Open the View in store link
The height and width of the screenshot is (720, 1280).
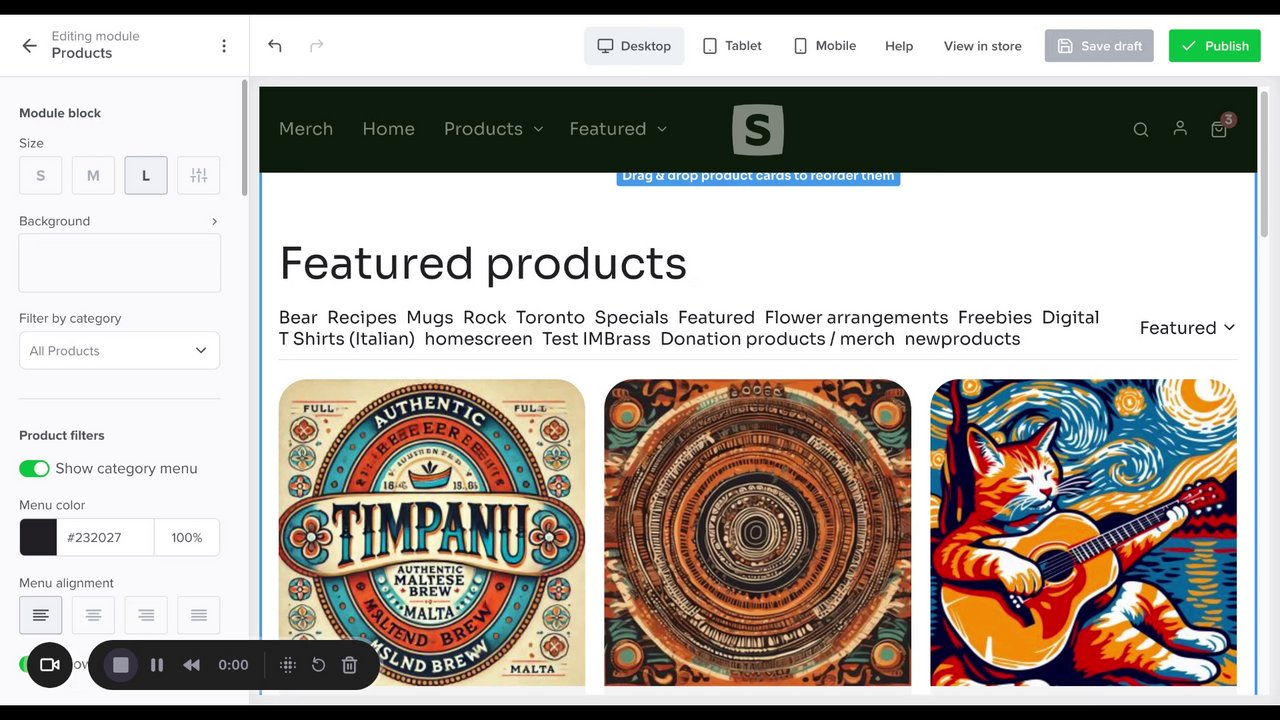click(982, 46)
